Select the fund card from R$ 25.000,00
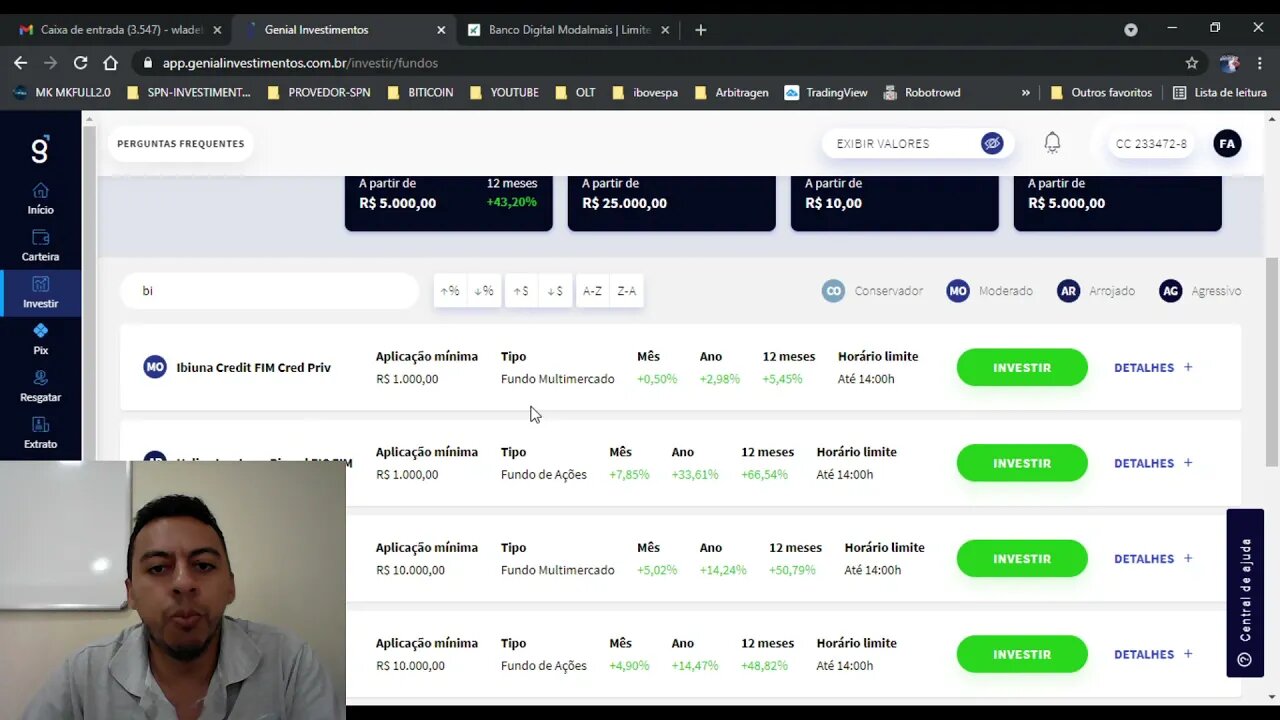 click(x=672, y=203)
